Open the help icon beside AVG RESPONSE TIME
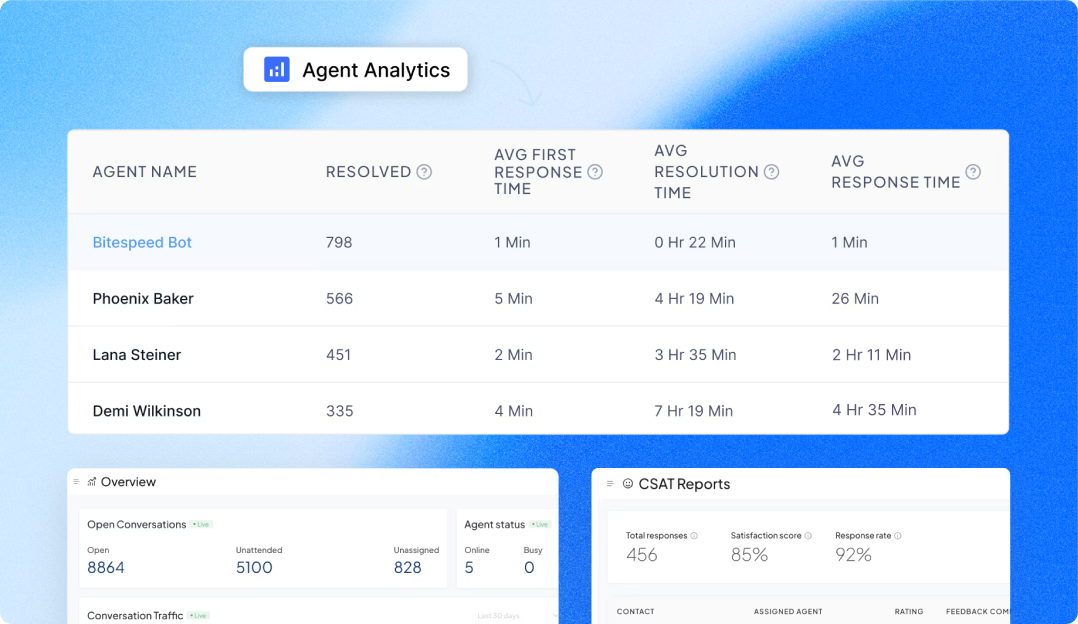The height and width of the screenshot is (624, 1078). [973, 172]
